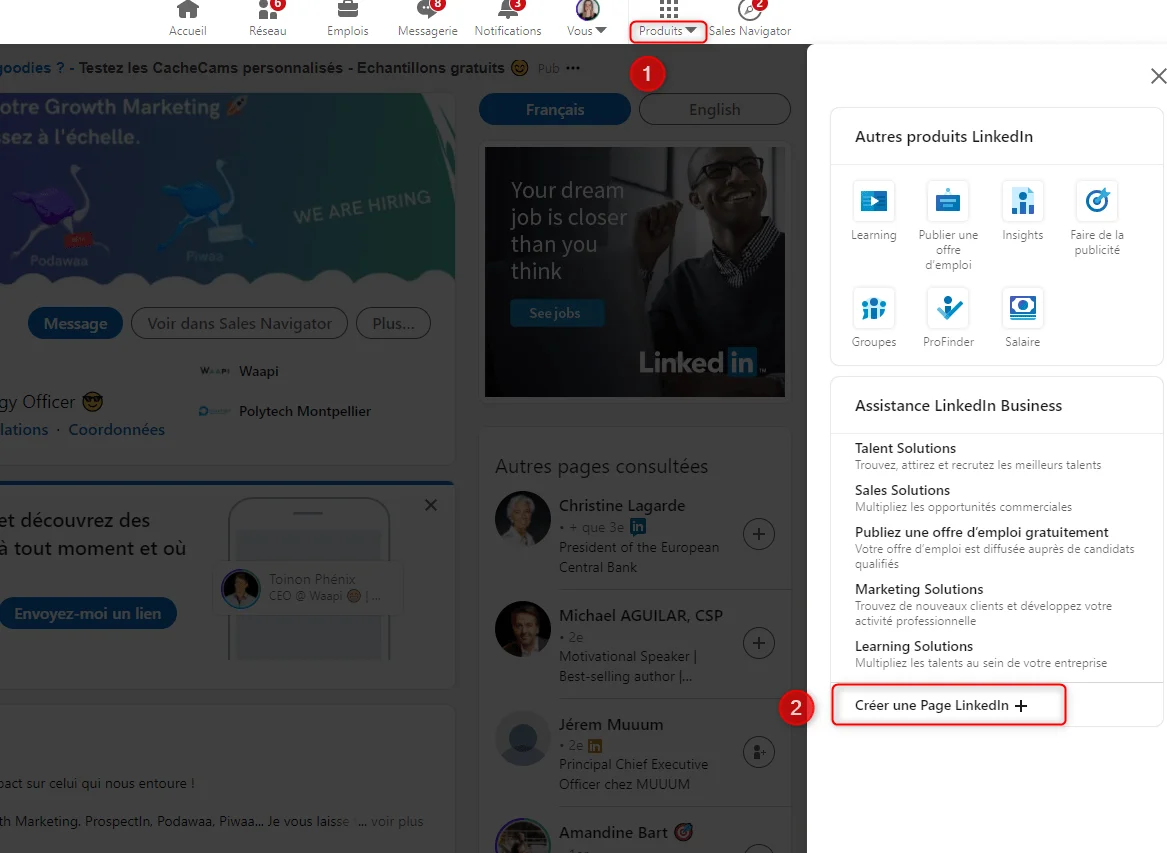Open the Waapi company entry
Image resolution: width=1167 pixels, height=853 pixels.
pyautogui.click(x=239, y=371)
